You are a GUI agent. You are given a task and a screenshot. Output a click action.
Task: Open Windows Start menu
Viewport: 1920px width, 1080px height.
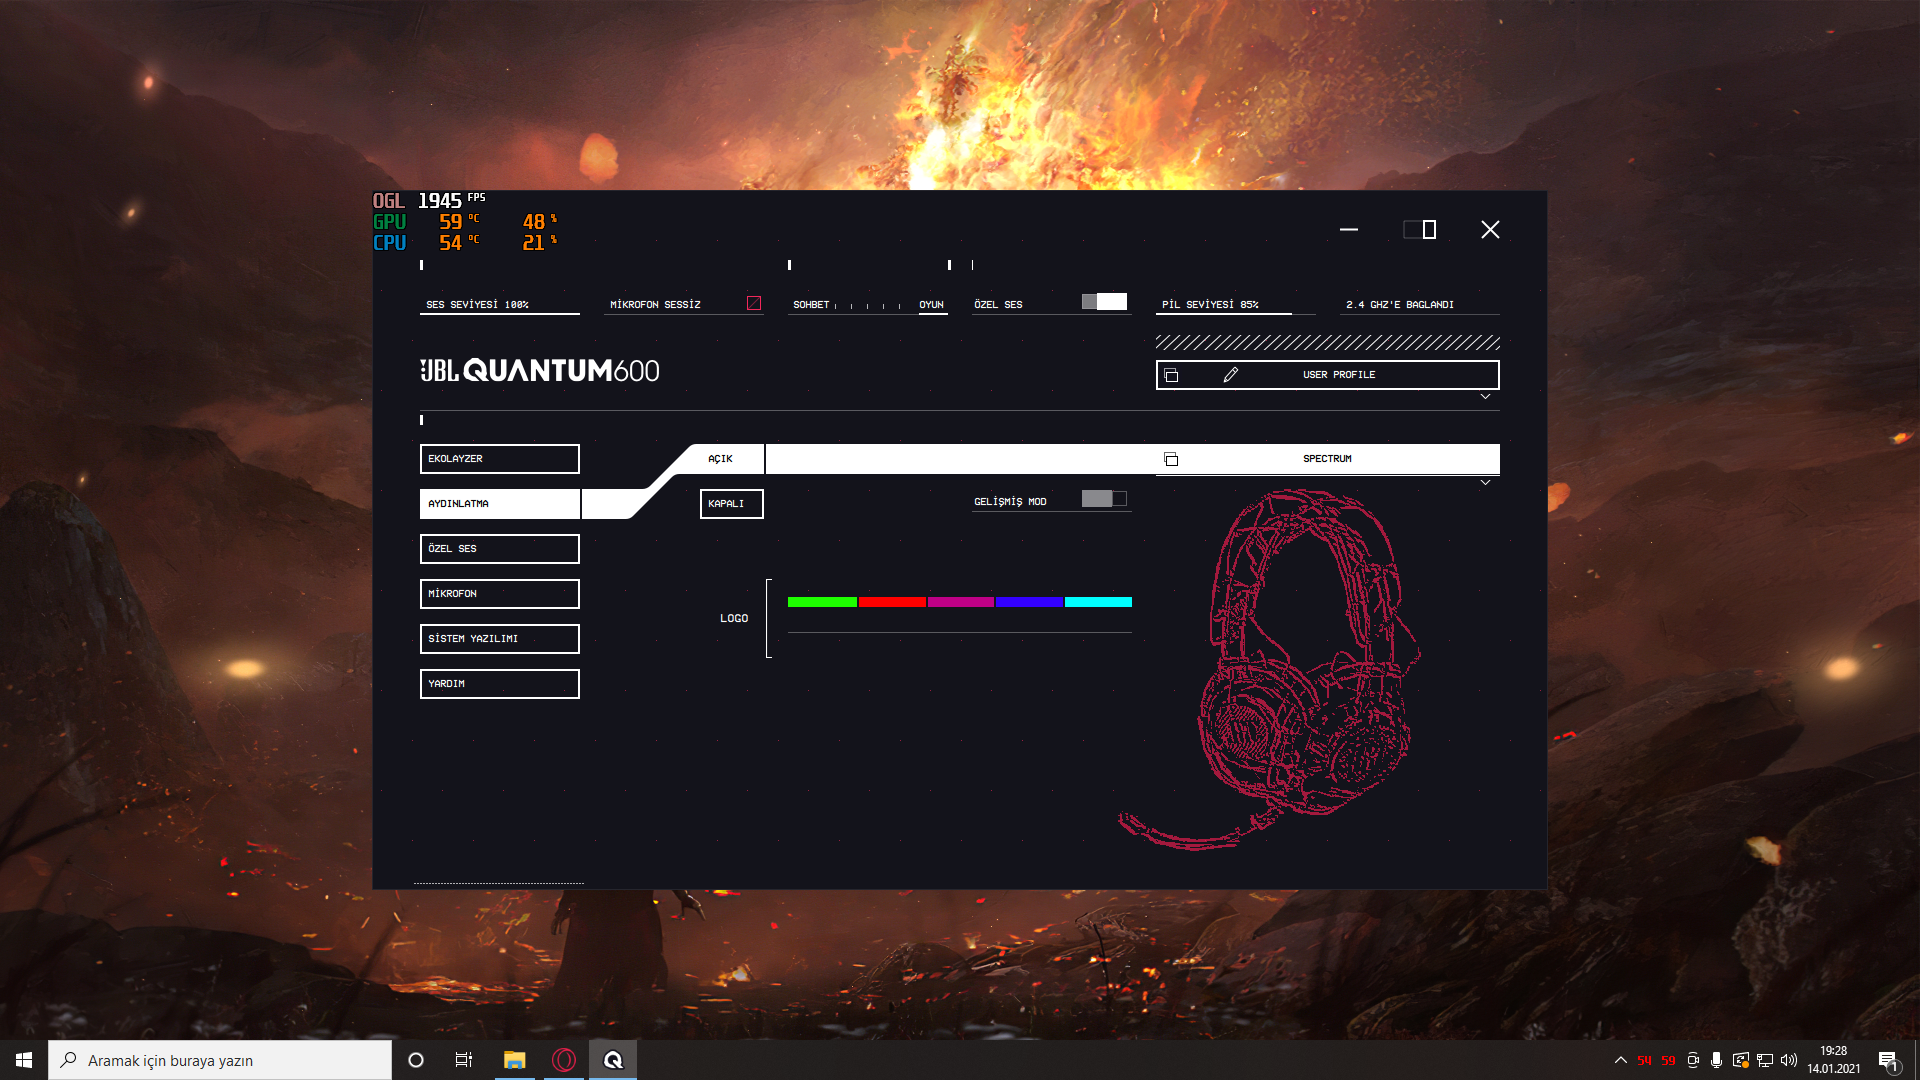tap(24, 1060)
